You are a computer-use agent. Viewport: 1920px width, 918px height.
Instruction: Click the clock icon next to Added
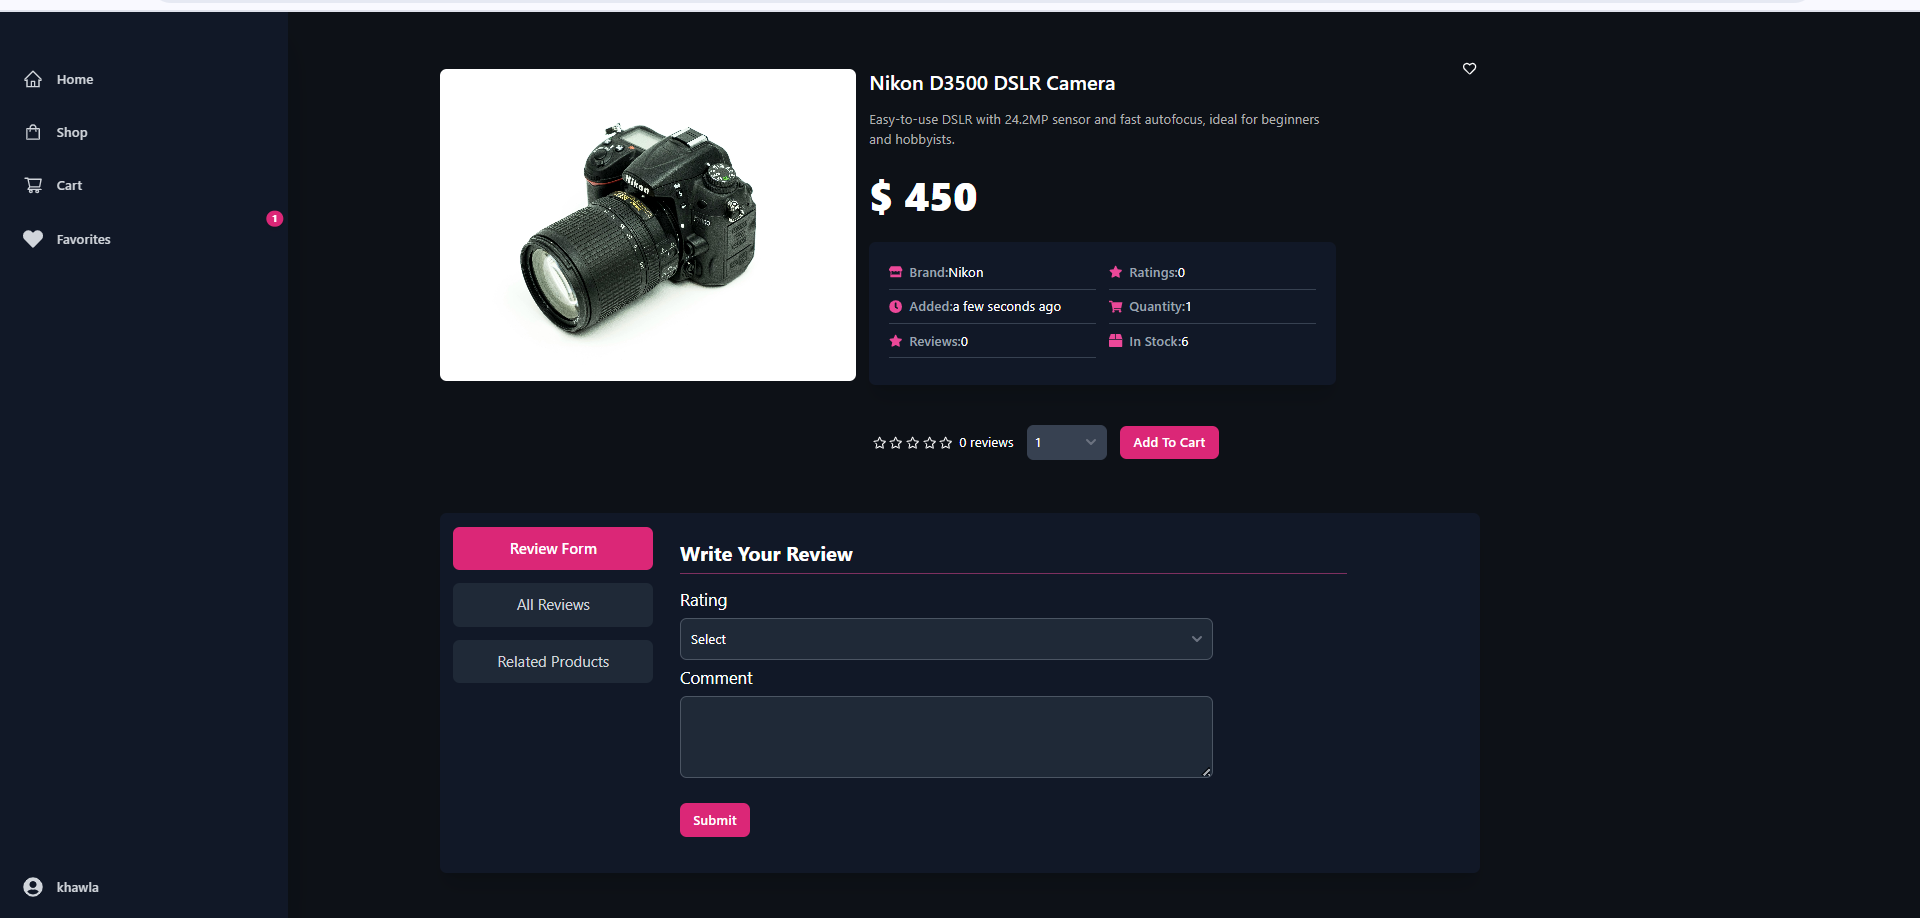point(895,306)
